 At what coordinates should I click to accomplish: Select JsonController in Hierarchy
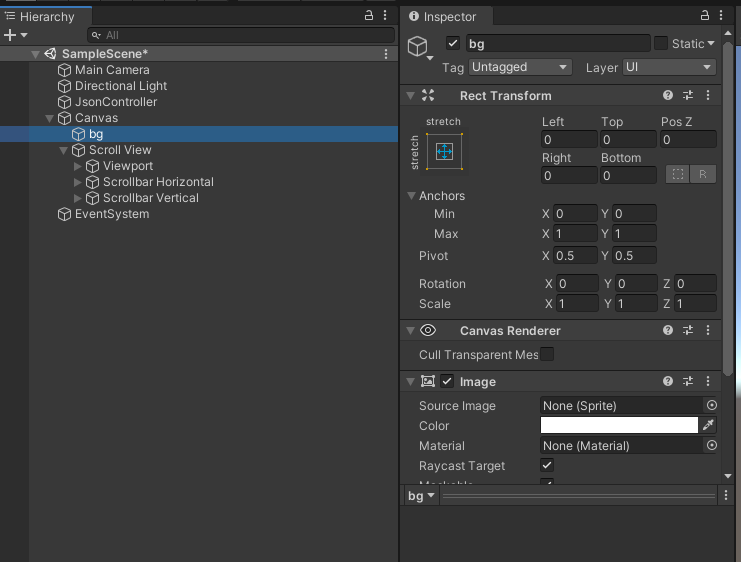(116, 102)
